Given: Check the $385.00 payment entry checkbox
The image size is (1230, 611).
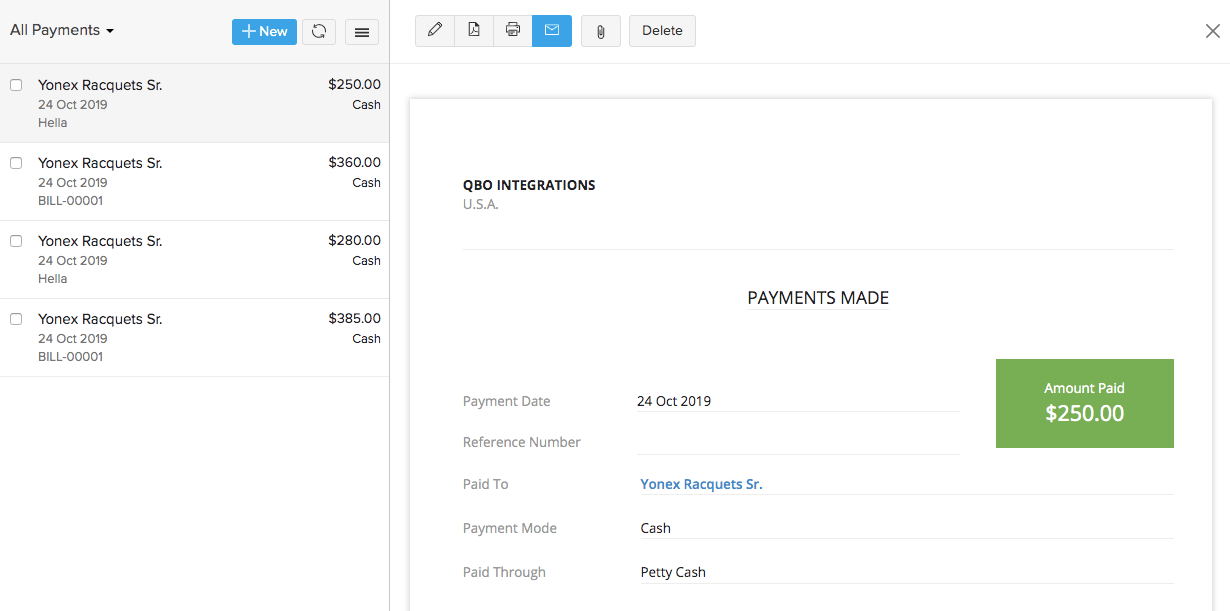Looking at the screenshot, I should pyautogui.click(x=16, y=319).
